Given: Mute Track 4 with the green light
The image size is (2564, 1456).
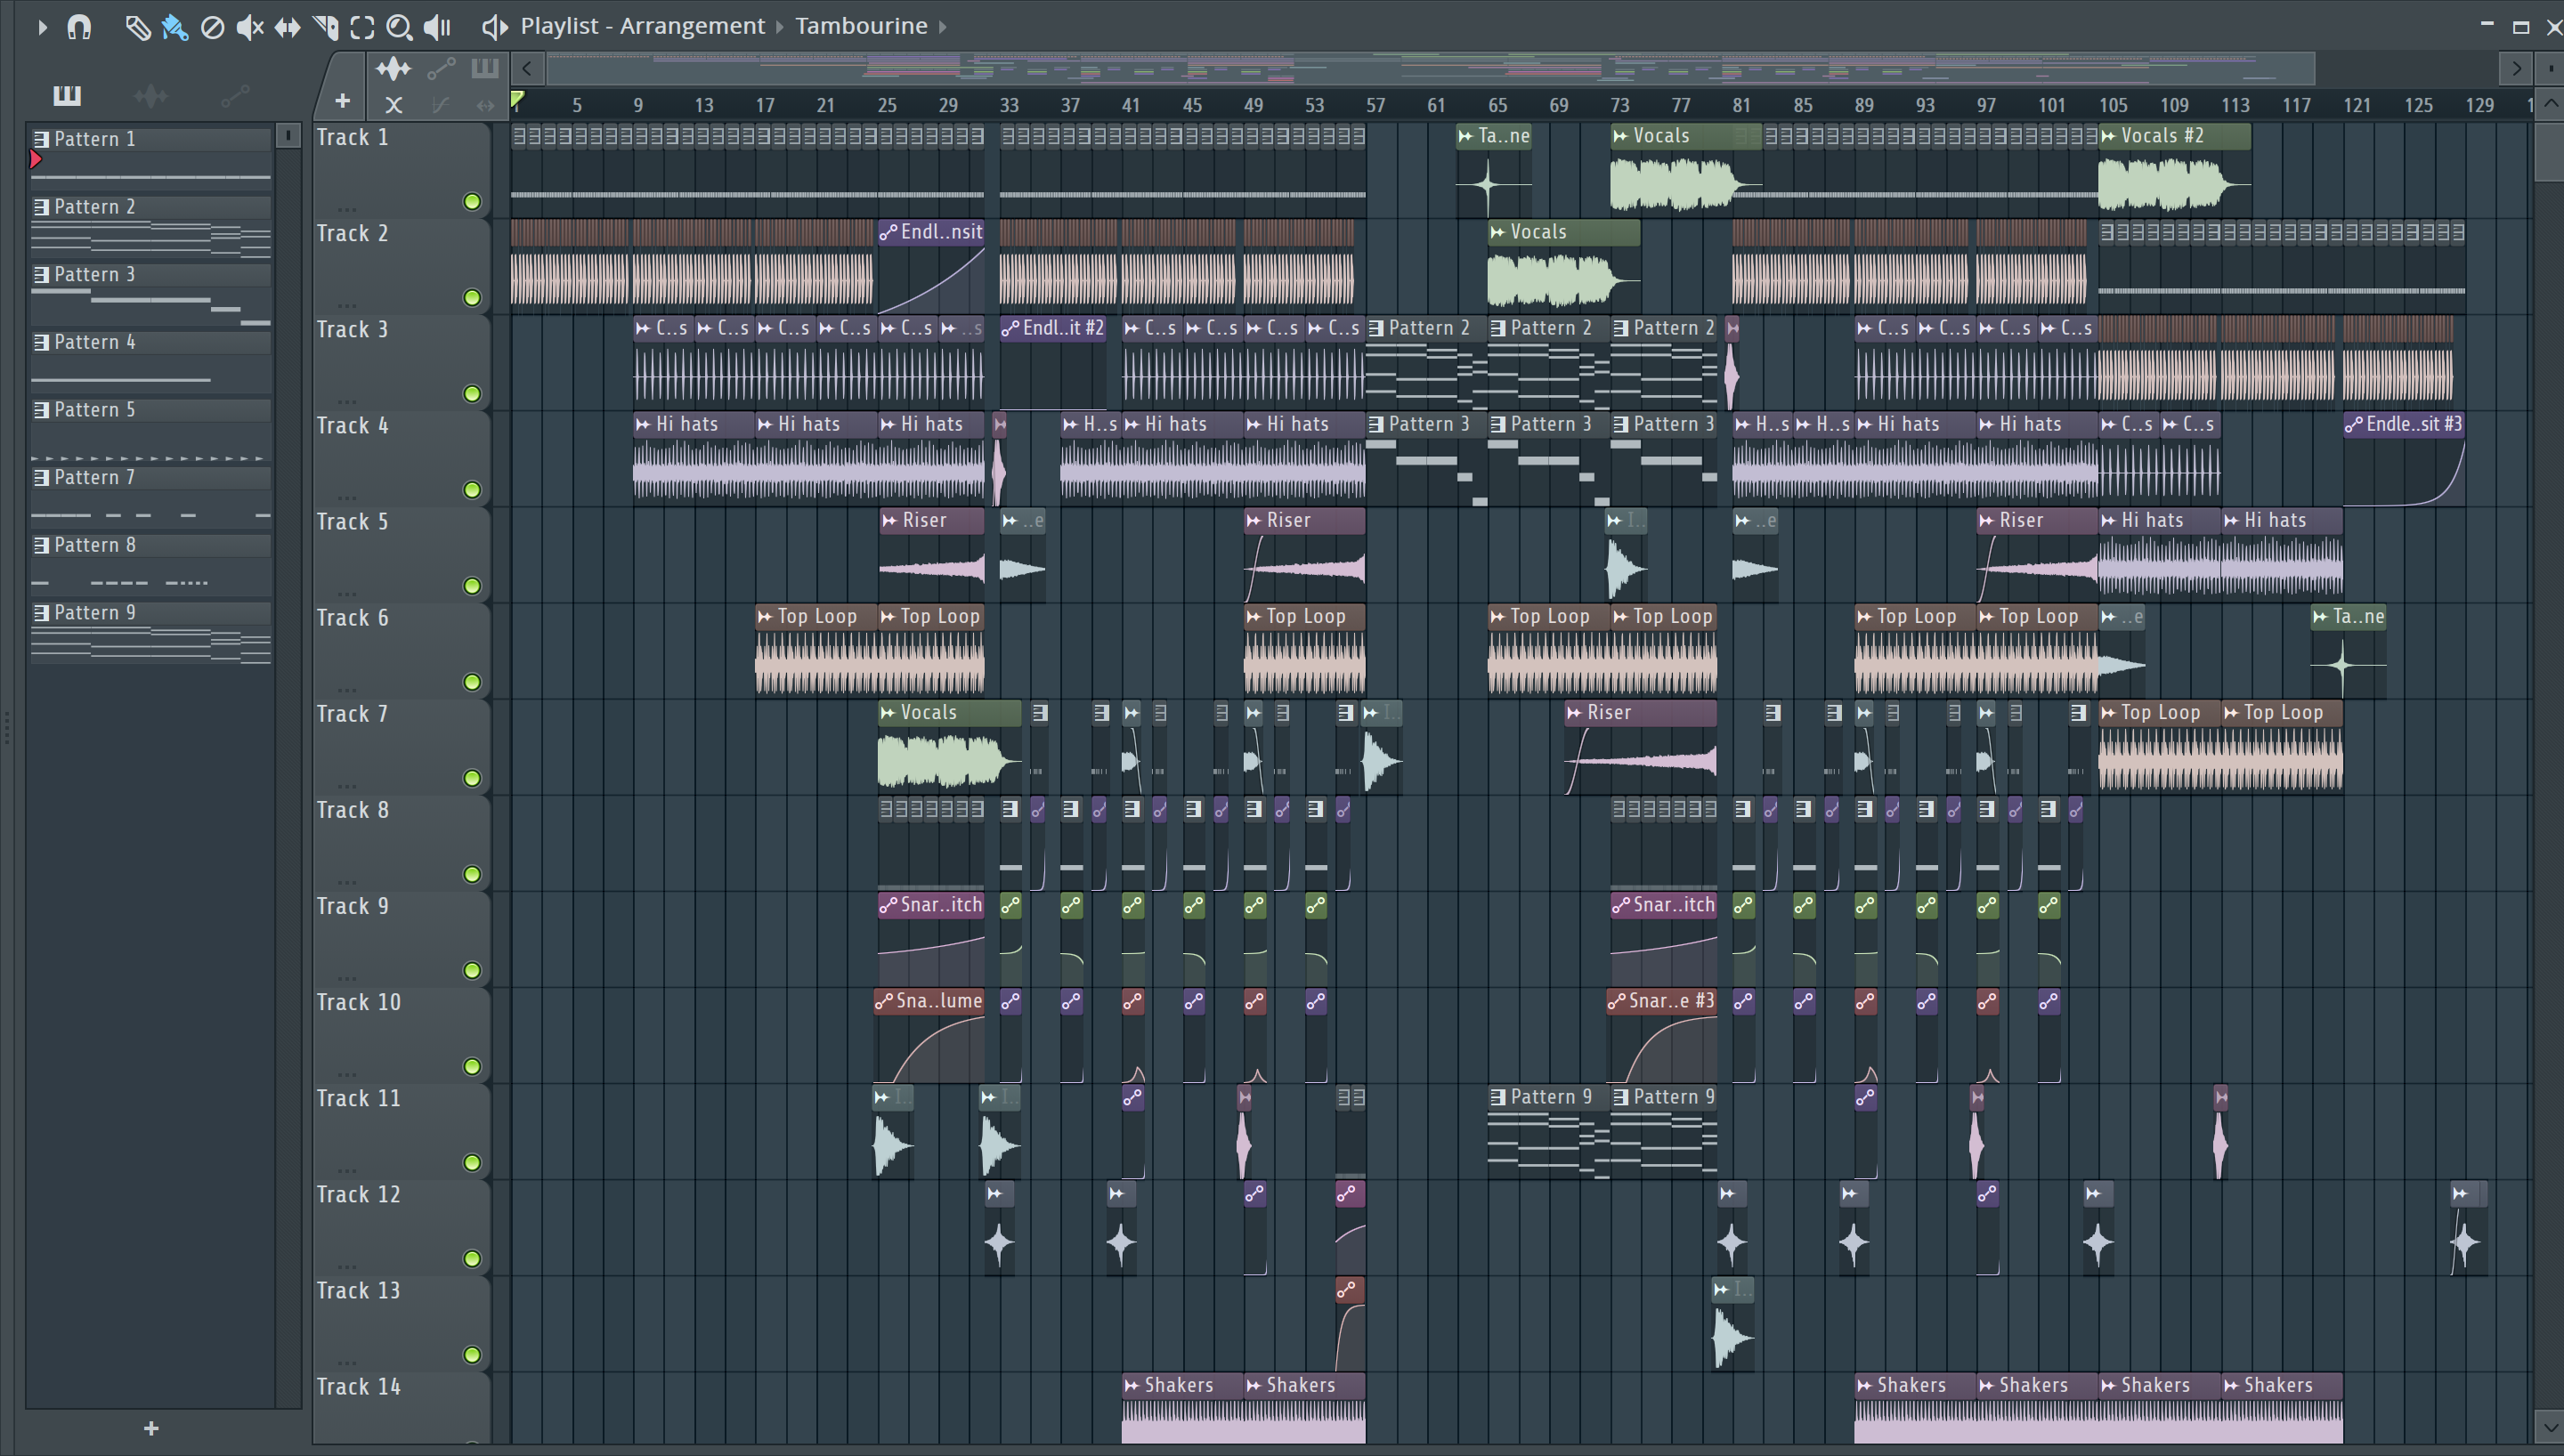Looking at the screenshot, I should click(472, 490).
